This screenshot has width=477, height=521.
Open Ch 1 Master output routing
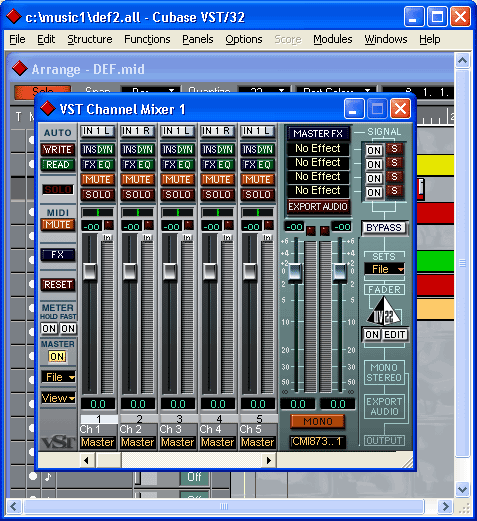(x=98, y=442)
